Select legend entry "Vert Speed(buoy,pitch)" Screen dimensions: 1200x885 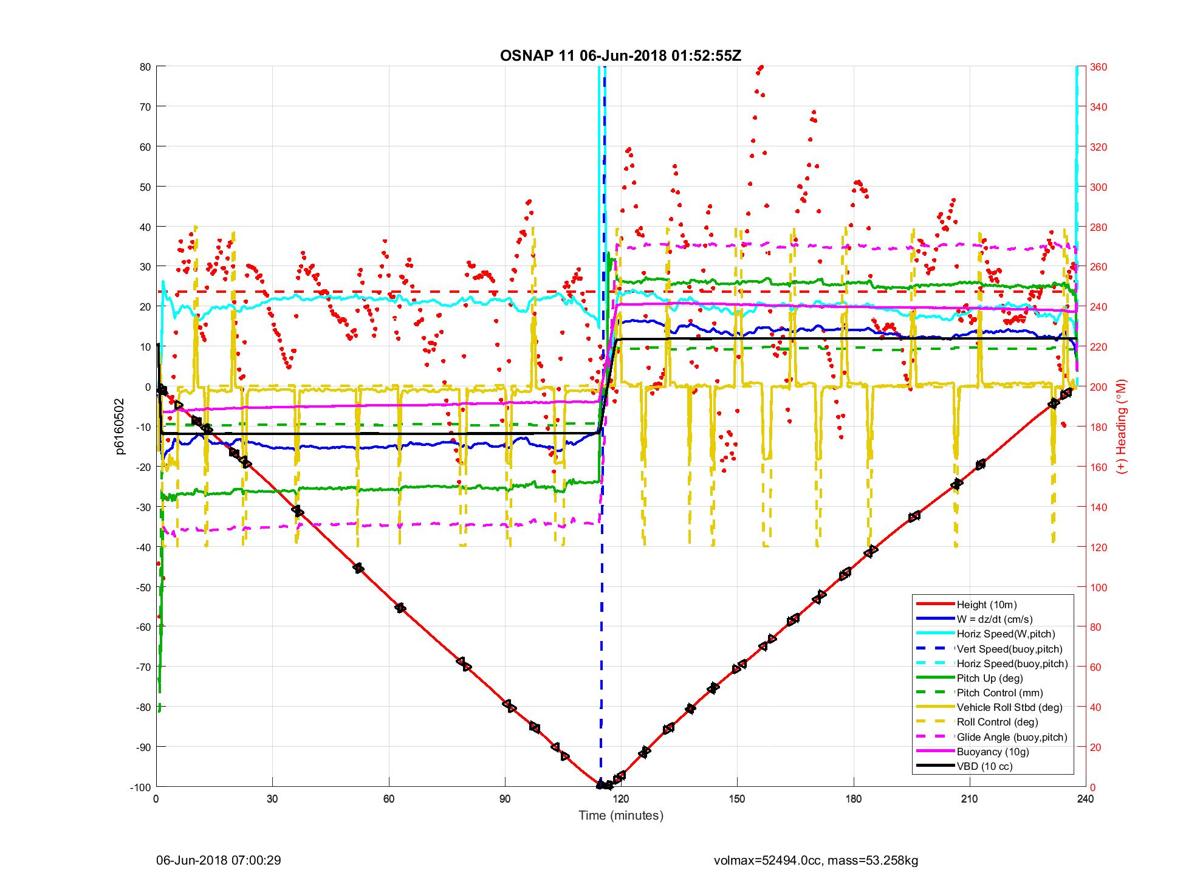click(1010, 649)
